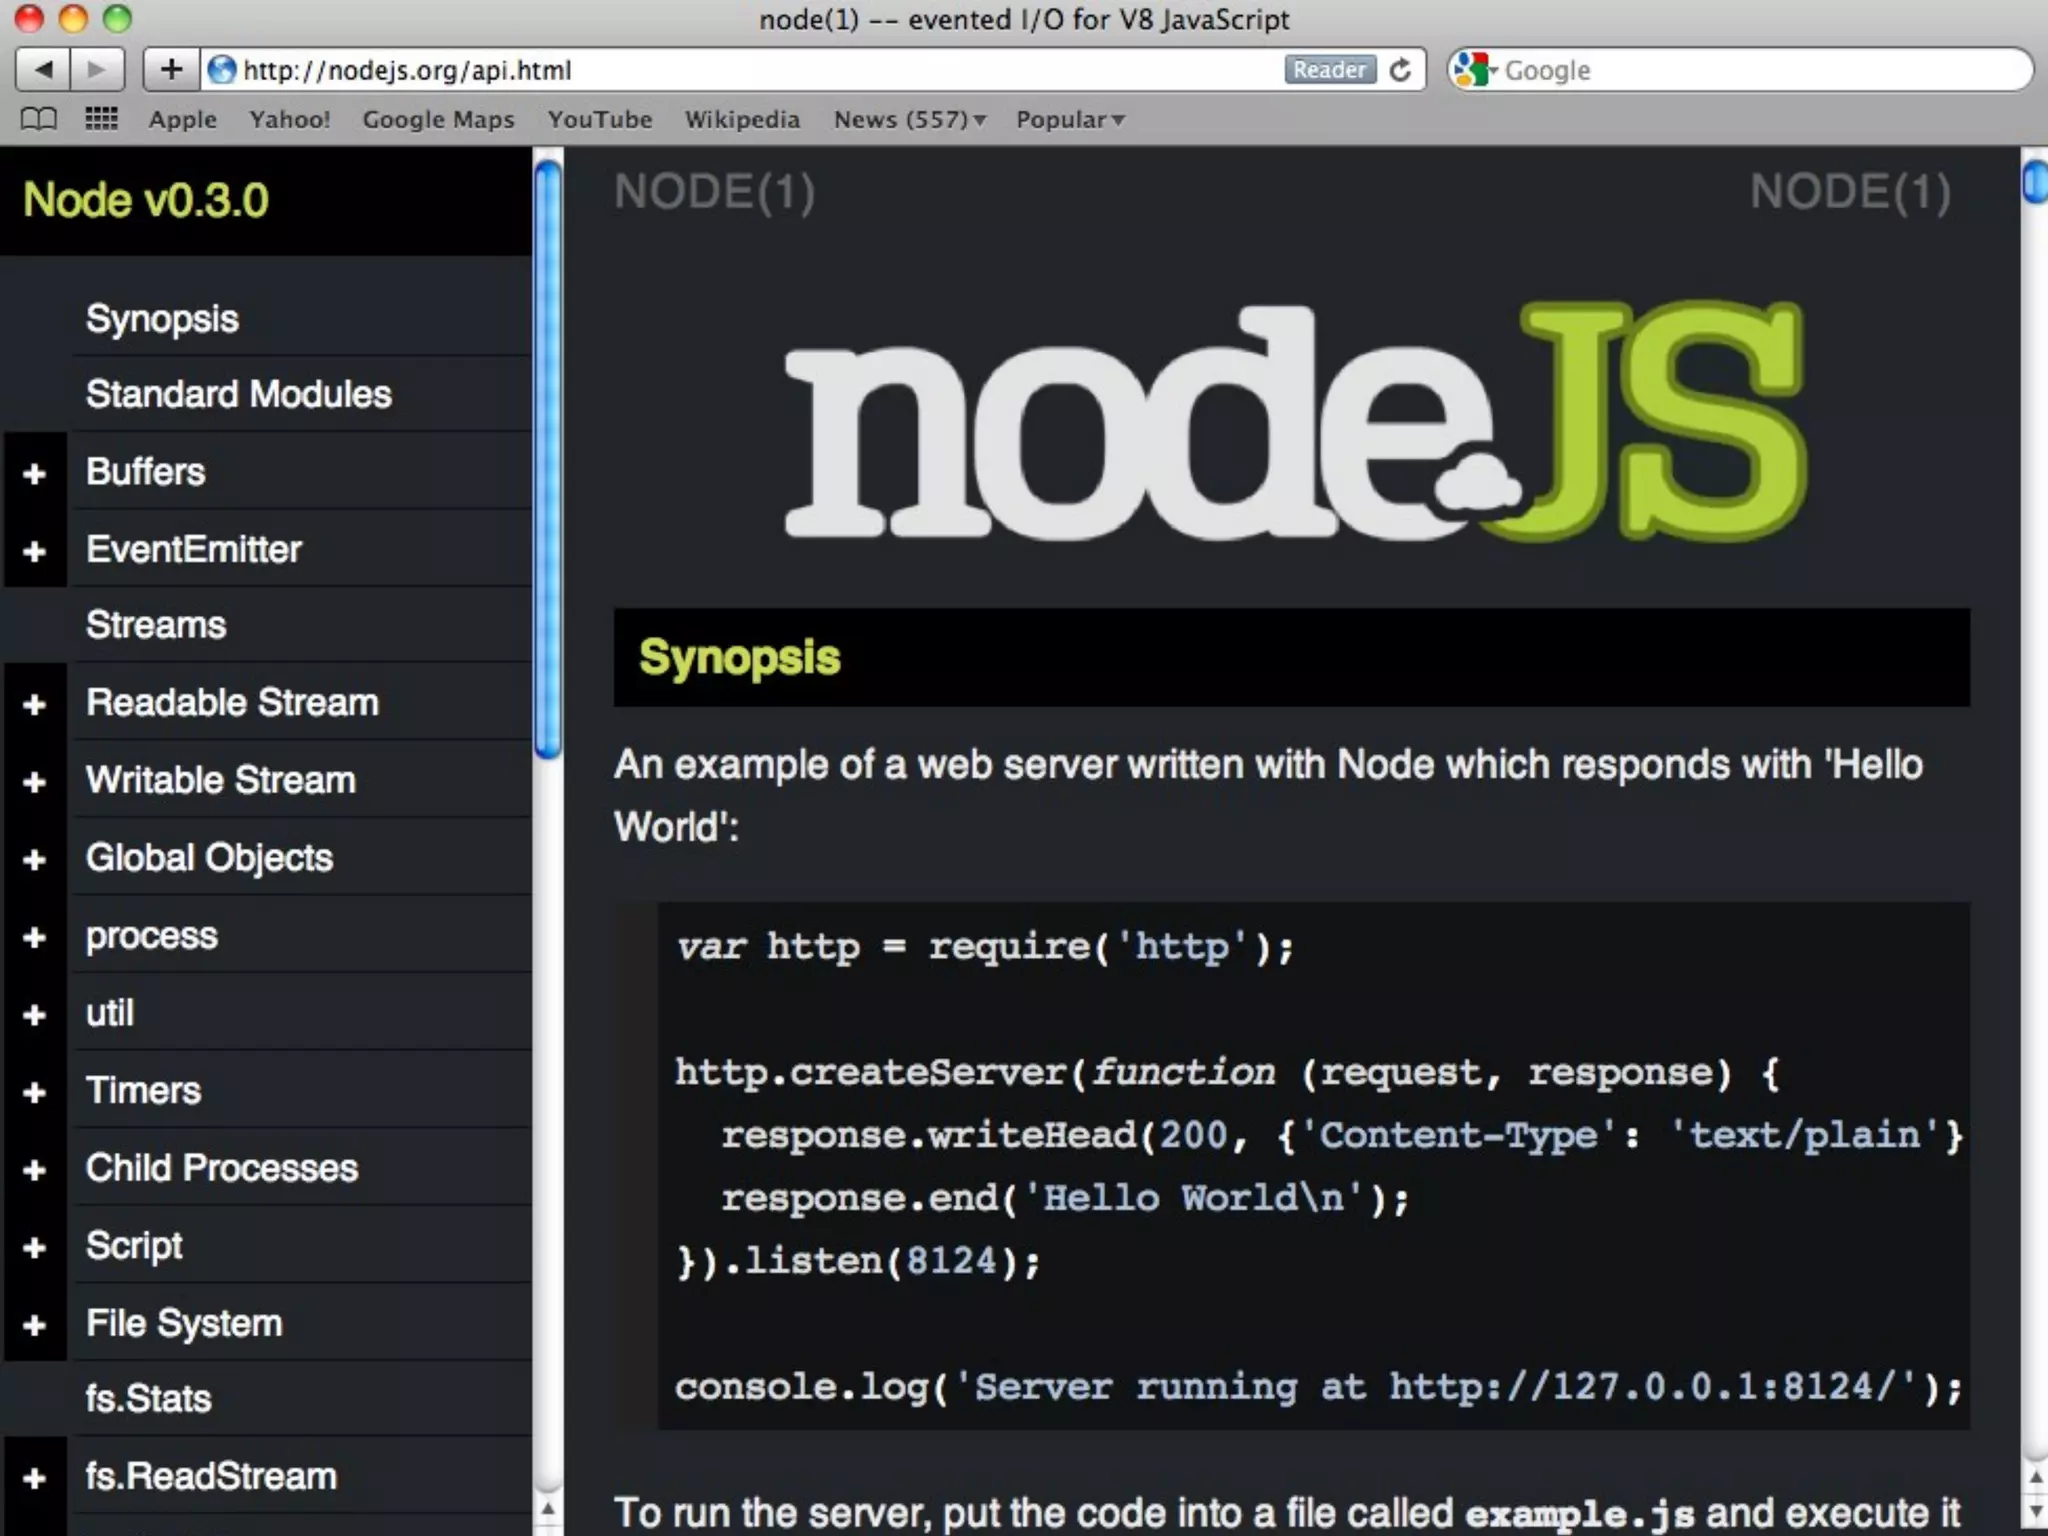Open the Top Sites grid icon
This screenshot has width=2048, height=1536.
(101, 119)
